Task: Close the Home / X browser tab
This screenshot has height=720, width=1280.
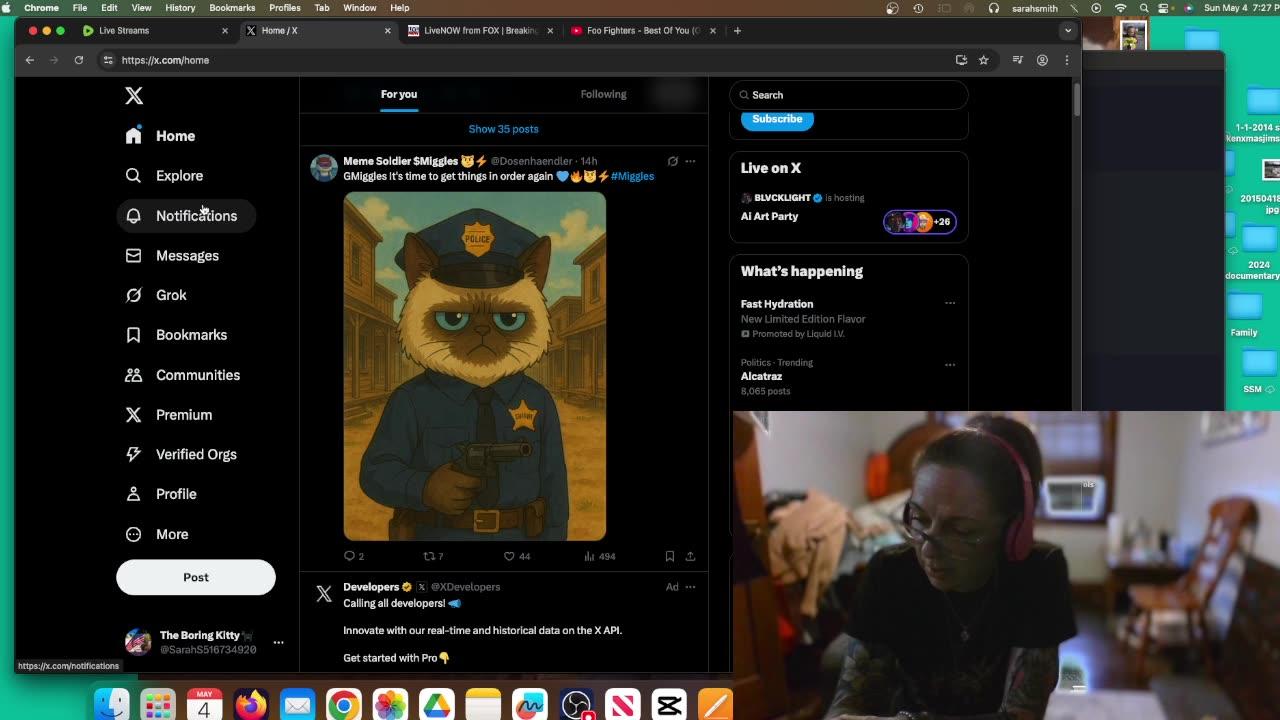Action: (388, 31)
